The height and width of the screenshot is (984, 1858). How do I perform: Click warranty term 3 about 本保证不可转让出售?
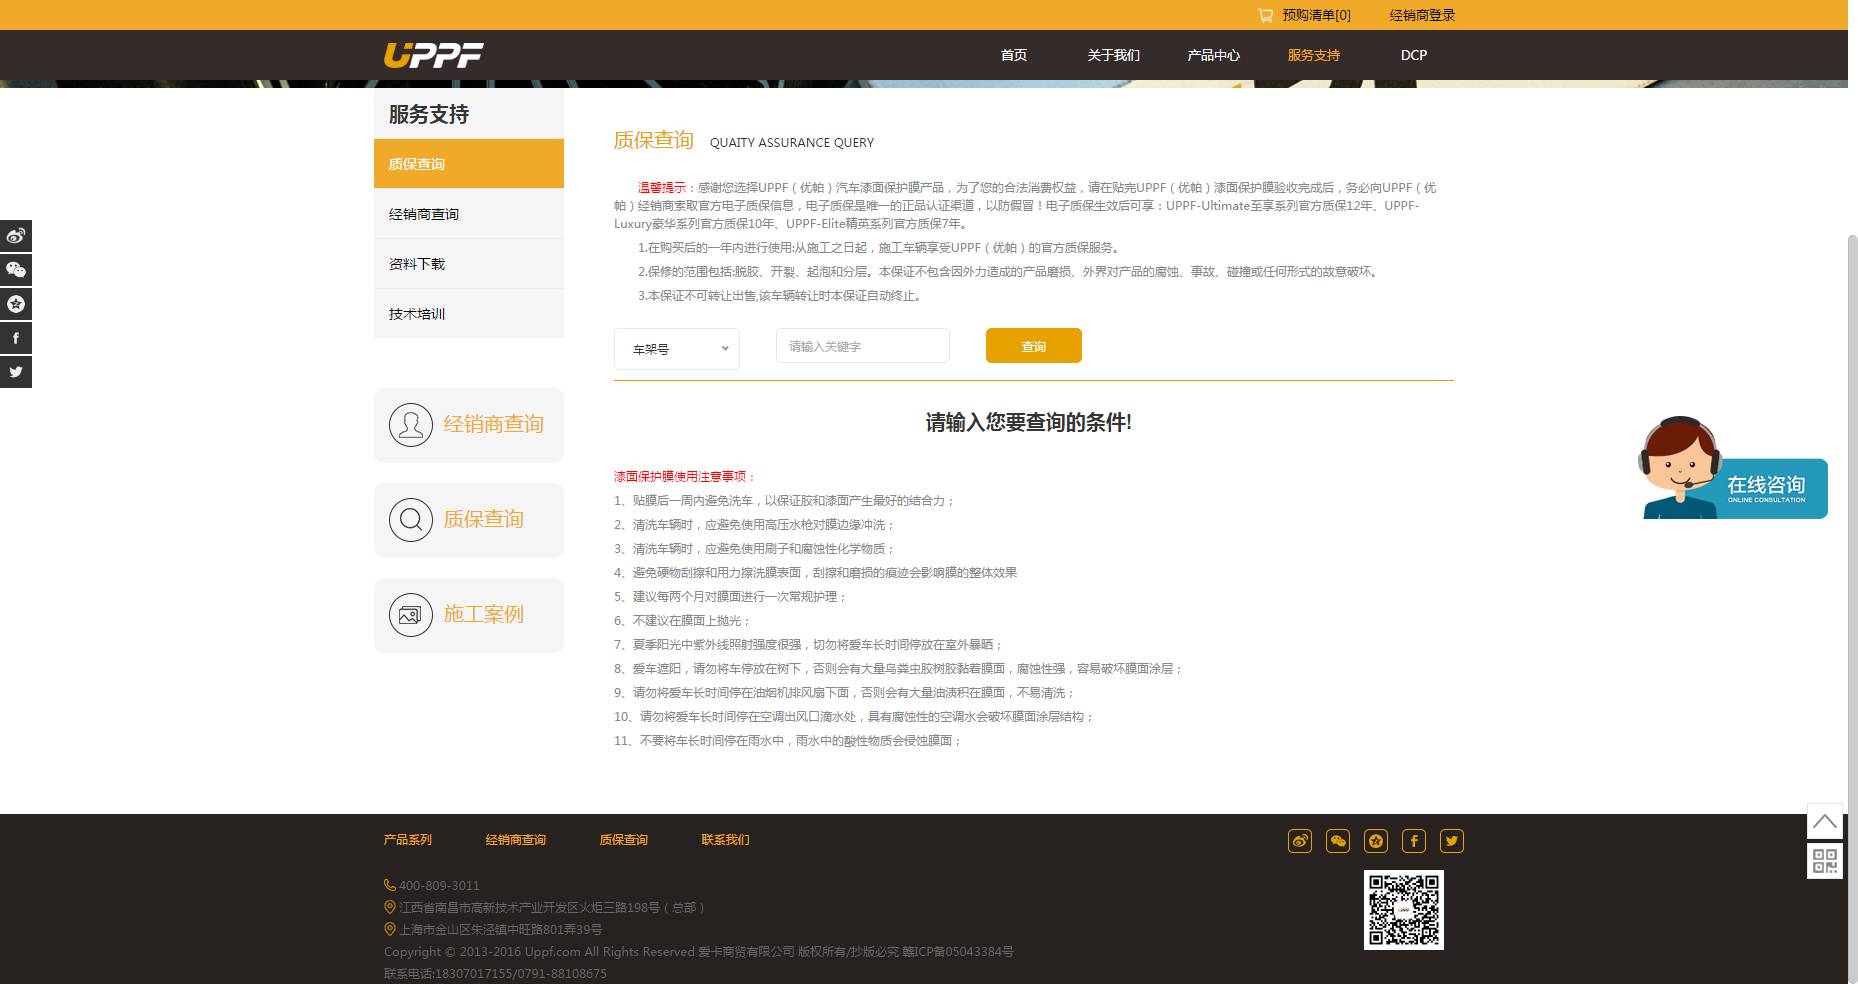pos(780,295)
